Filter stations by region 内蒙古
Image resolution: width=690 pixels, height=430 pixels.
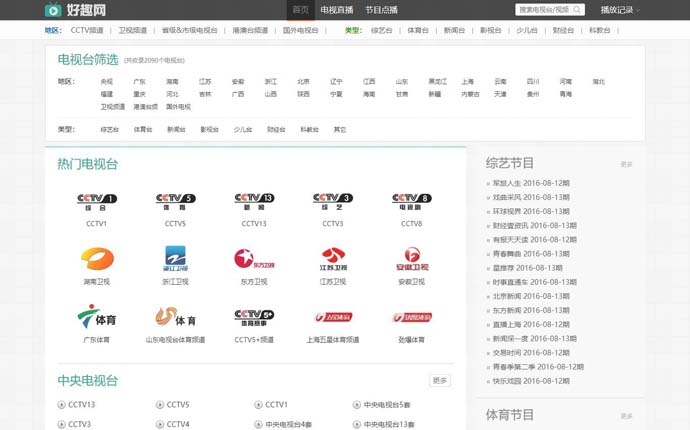(x=470, y=94)
